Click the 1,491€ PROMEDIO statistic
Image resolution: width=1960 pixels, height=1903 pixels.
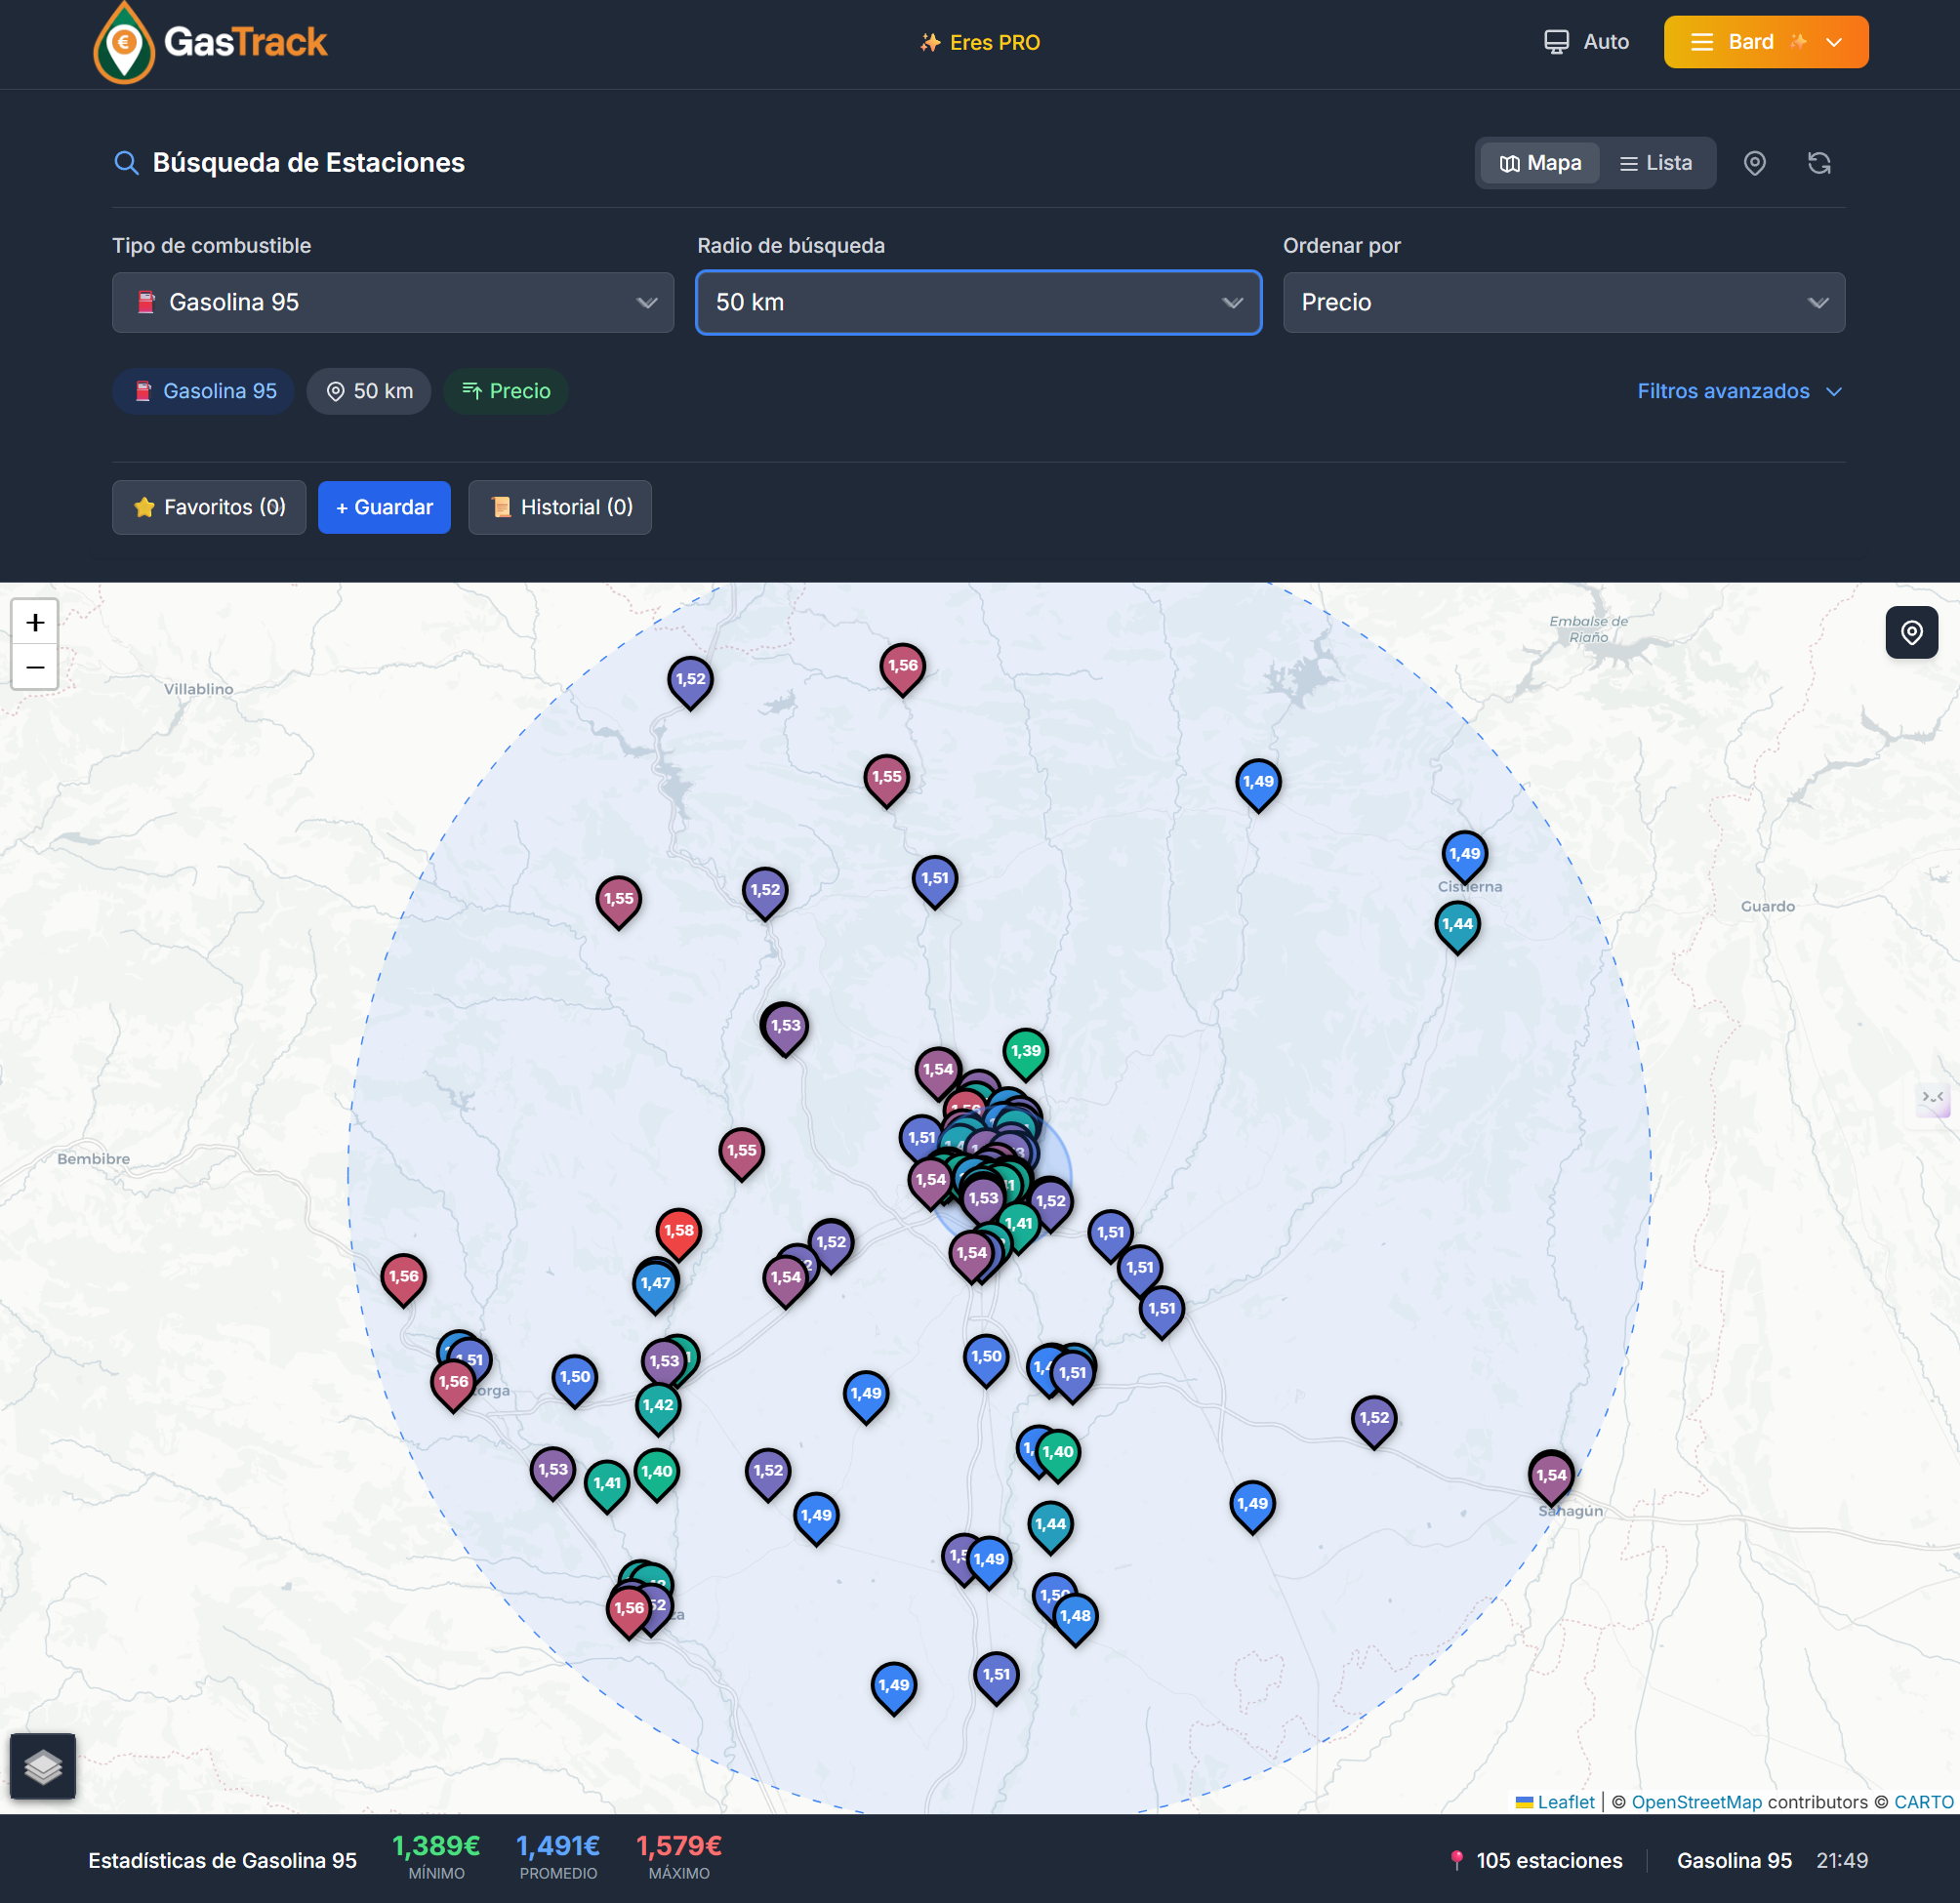(x=558, y=1857)
